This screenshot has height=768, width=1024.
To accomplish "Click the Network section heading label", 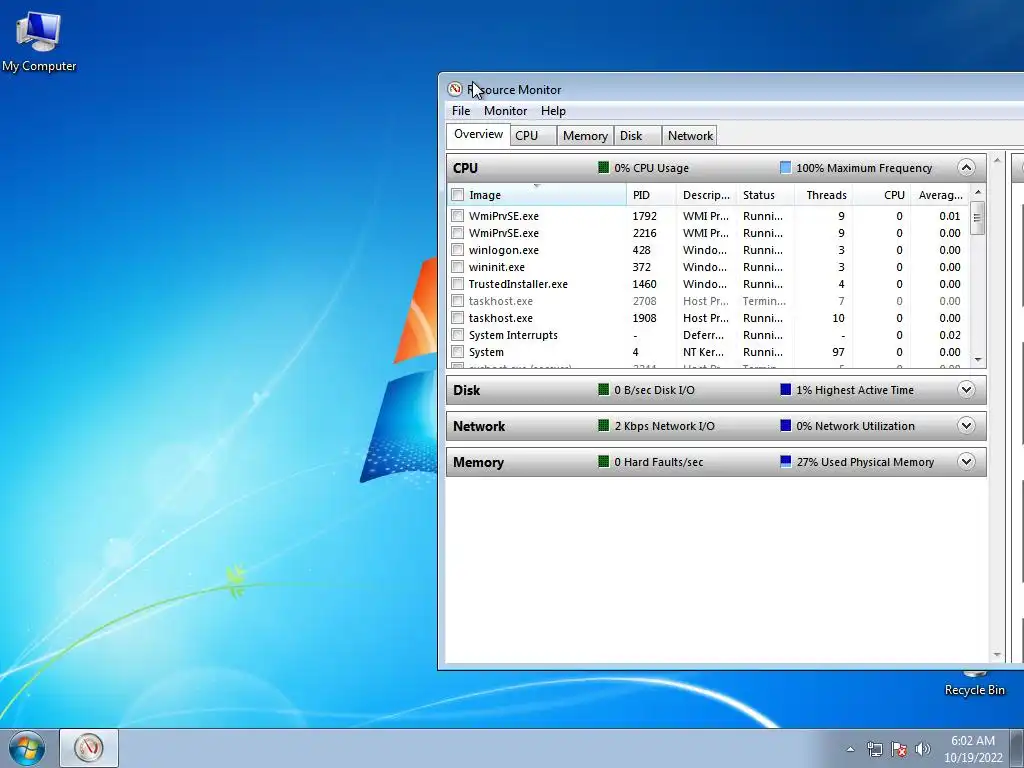I will click(x=479, y=426).
